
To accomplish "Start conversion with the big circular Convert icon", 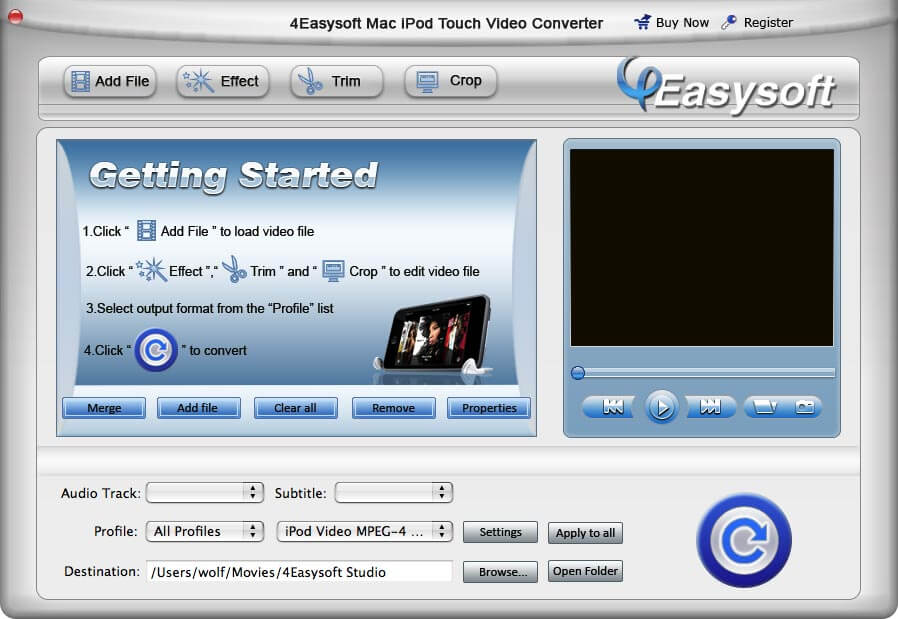I will tap(745, 539).
